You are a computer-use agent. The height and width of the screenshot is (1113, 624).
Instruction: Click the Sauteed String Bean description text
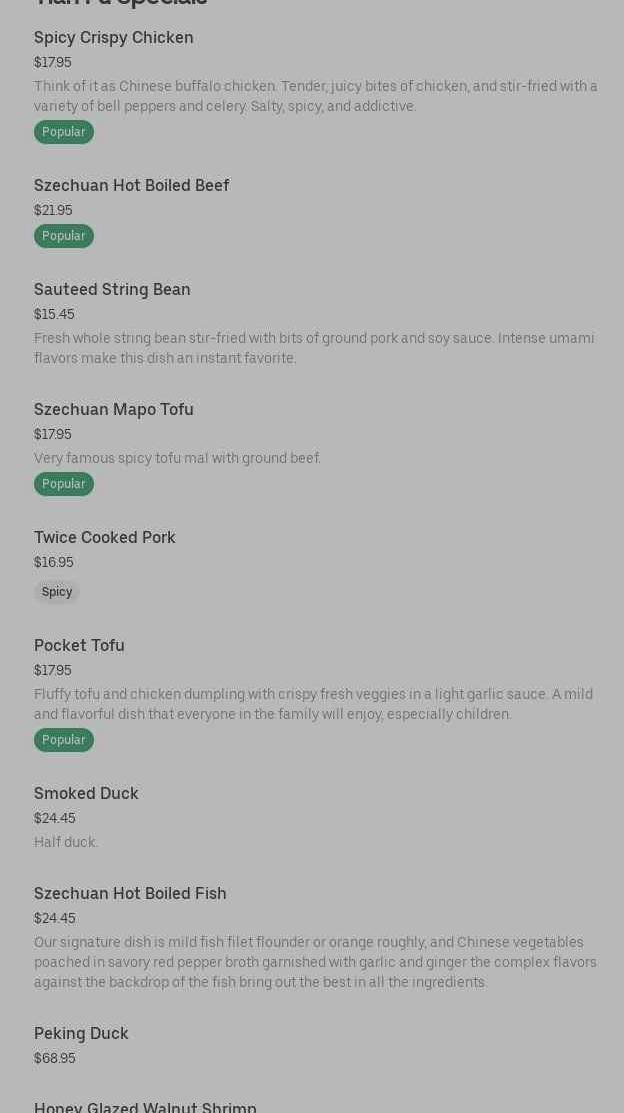pos(314,348)
